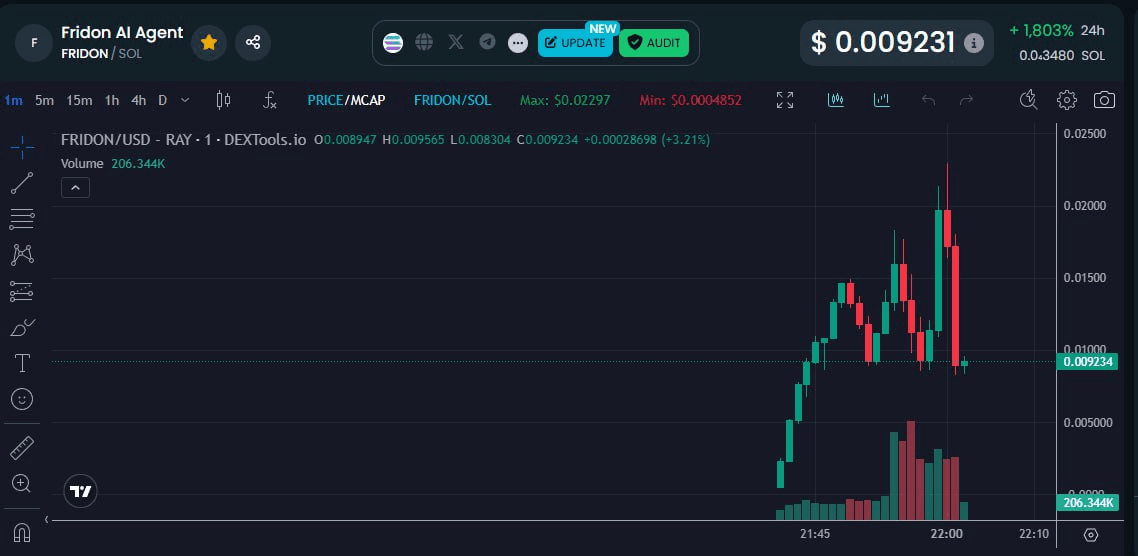Viewport: 1138px width, 556px height.
Task: Switch to the 15m timeframe
Action: 79,101
